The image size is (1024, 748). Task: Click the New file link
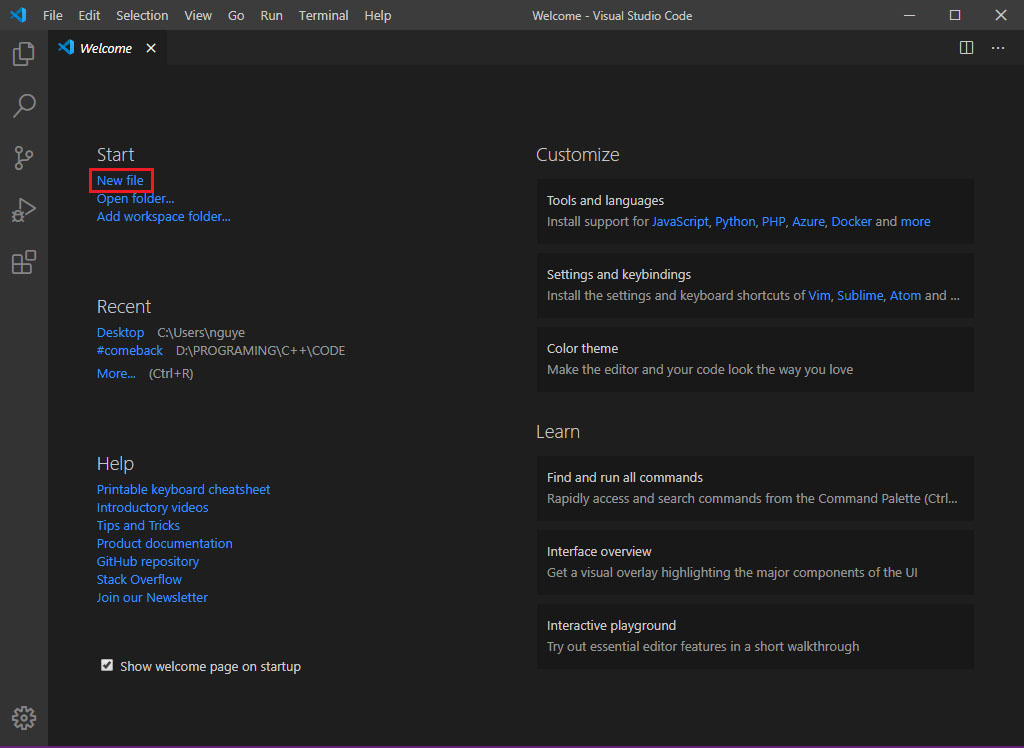click(120, 181)
